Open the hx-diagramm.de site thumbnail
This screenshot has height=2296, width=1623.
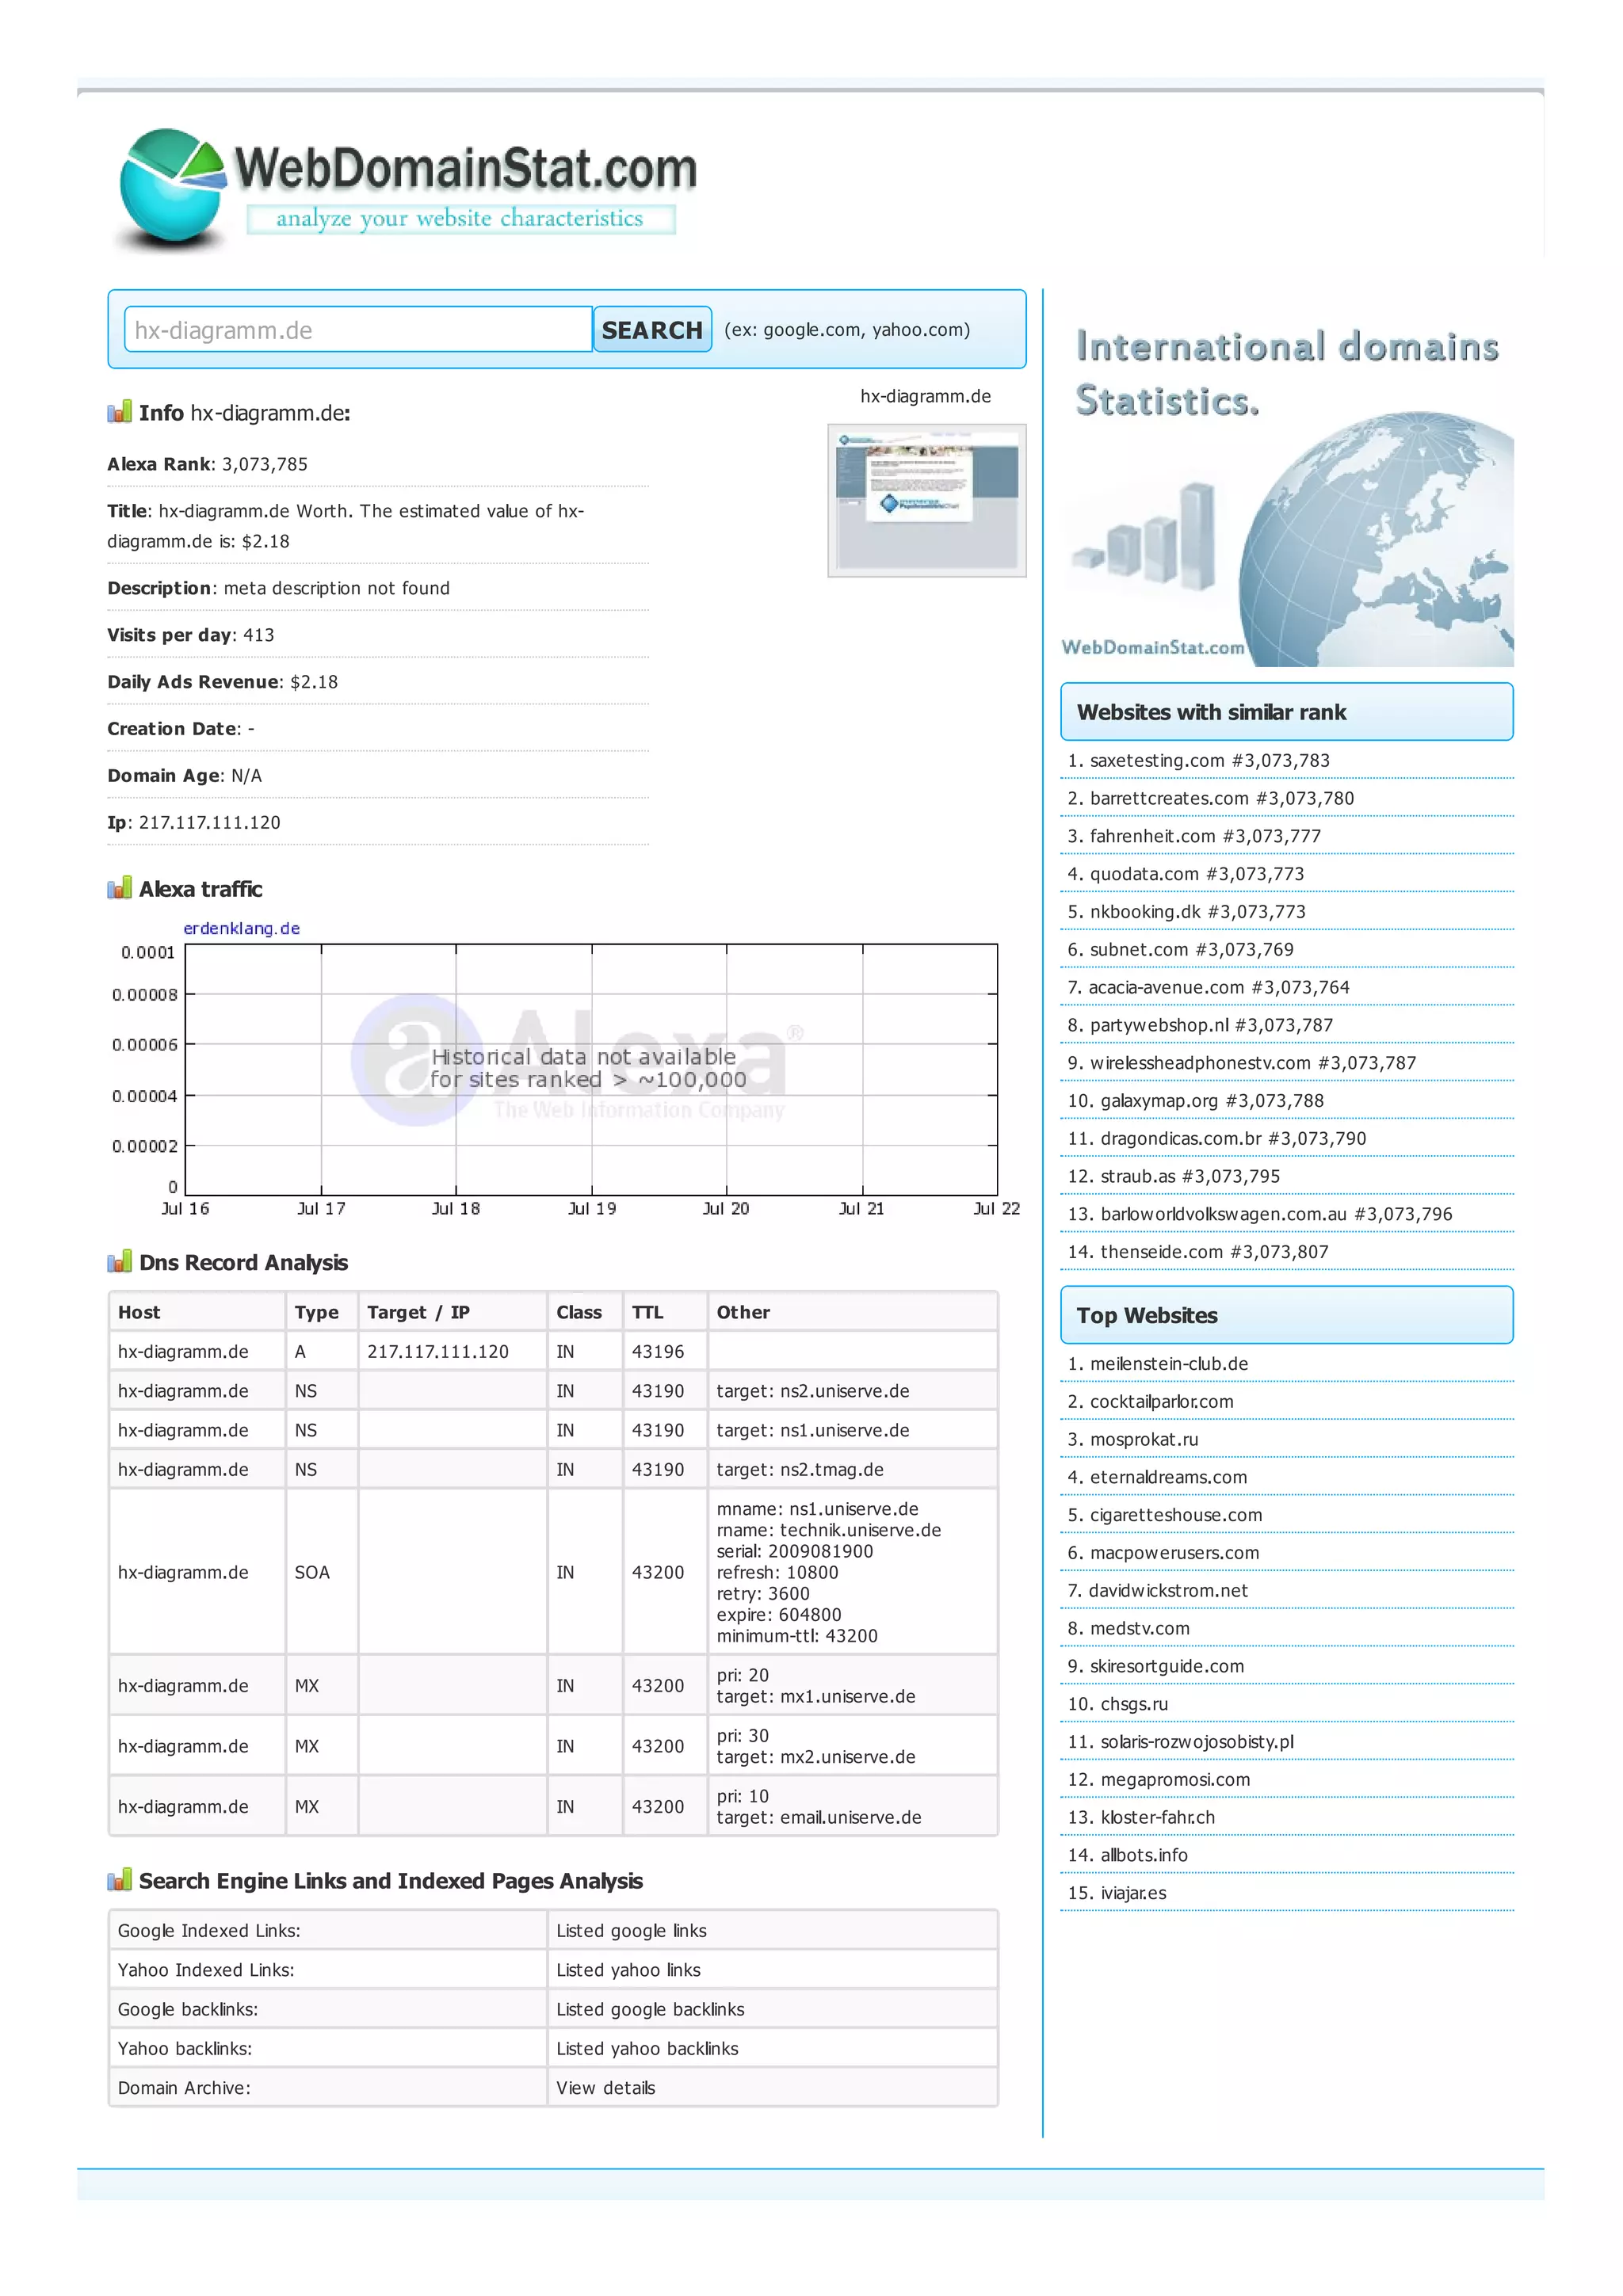(x=926, y=500)
